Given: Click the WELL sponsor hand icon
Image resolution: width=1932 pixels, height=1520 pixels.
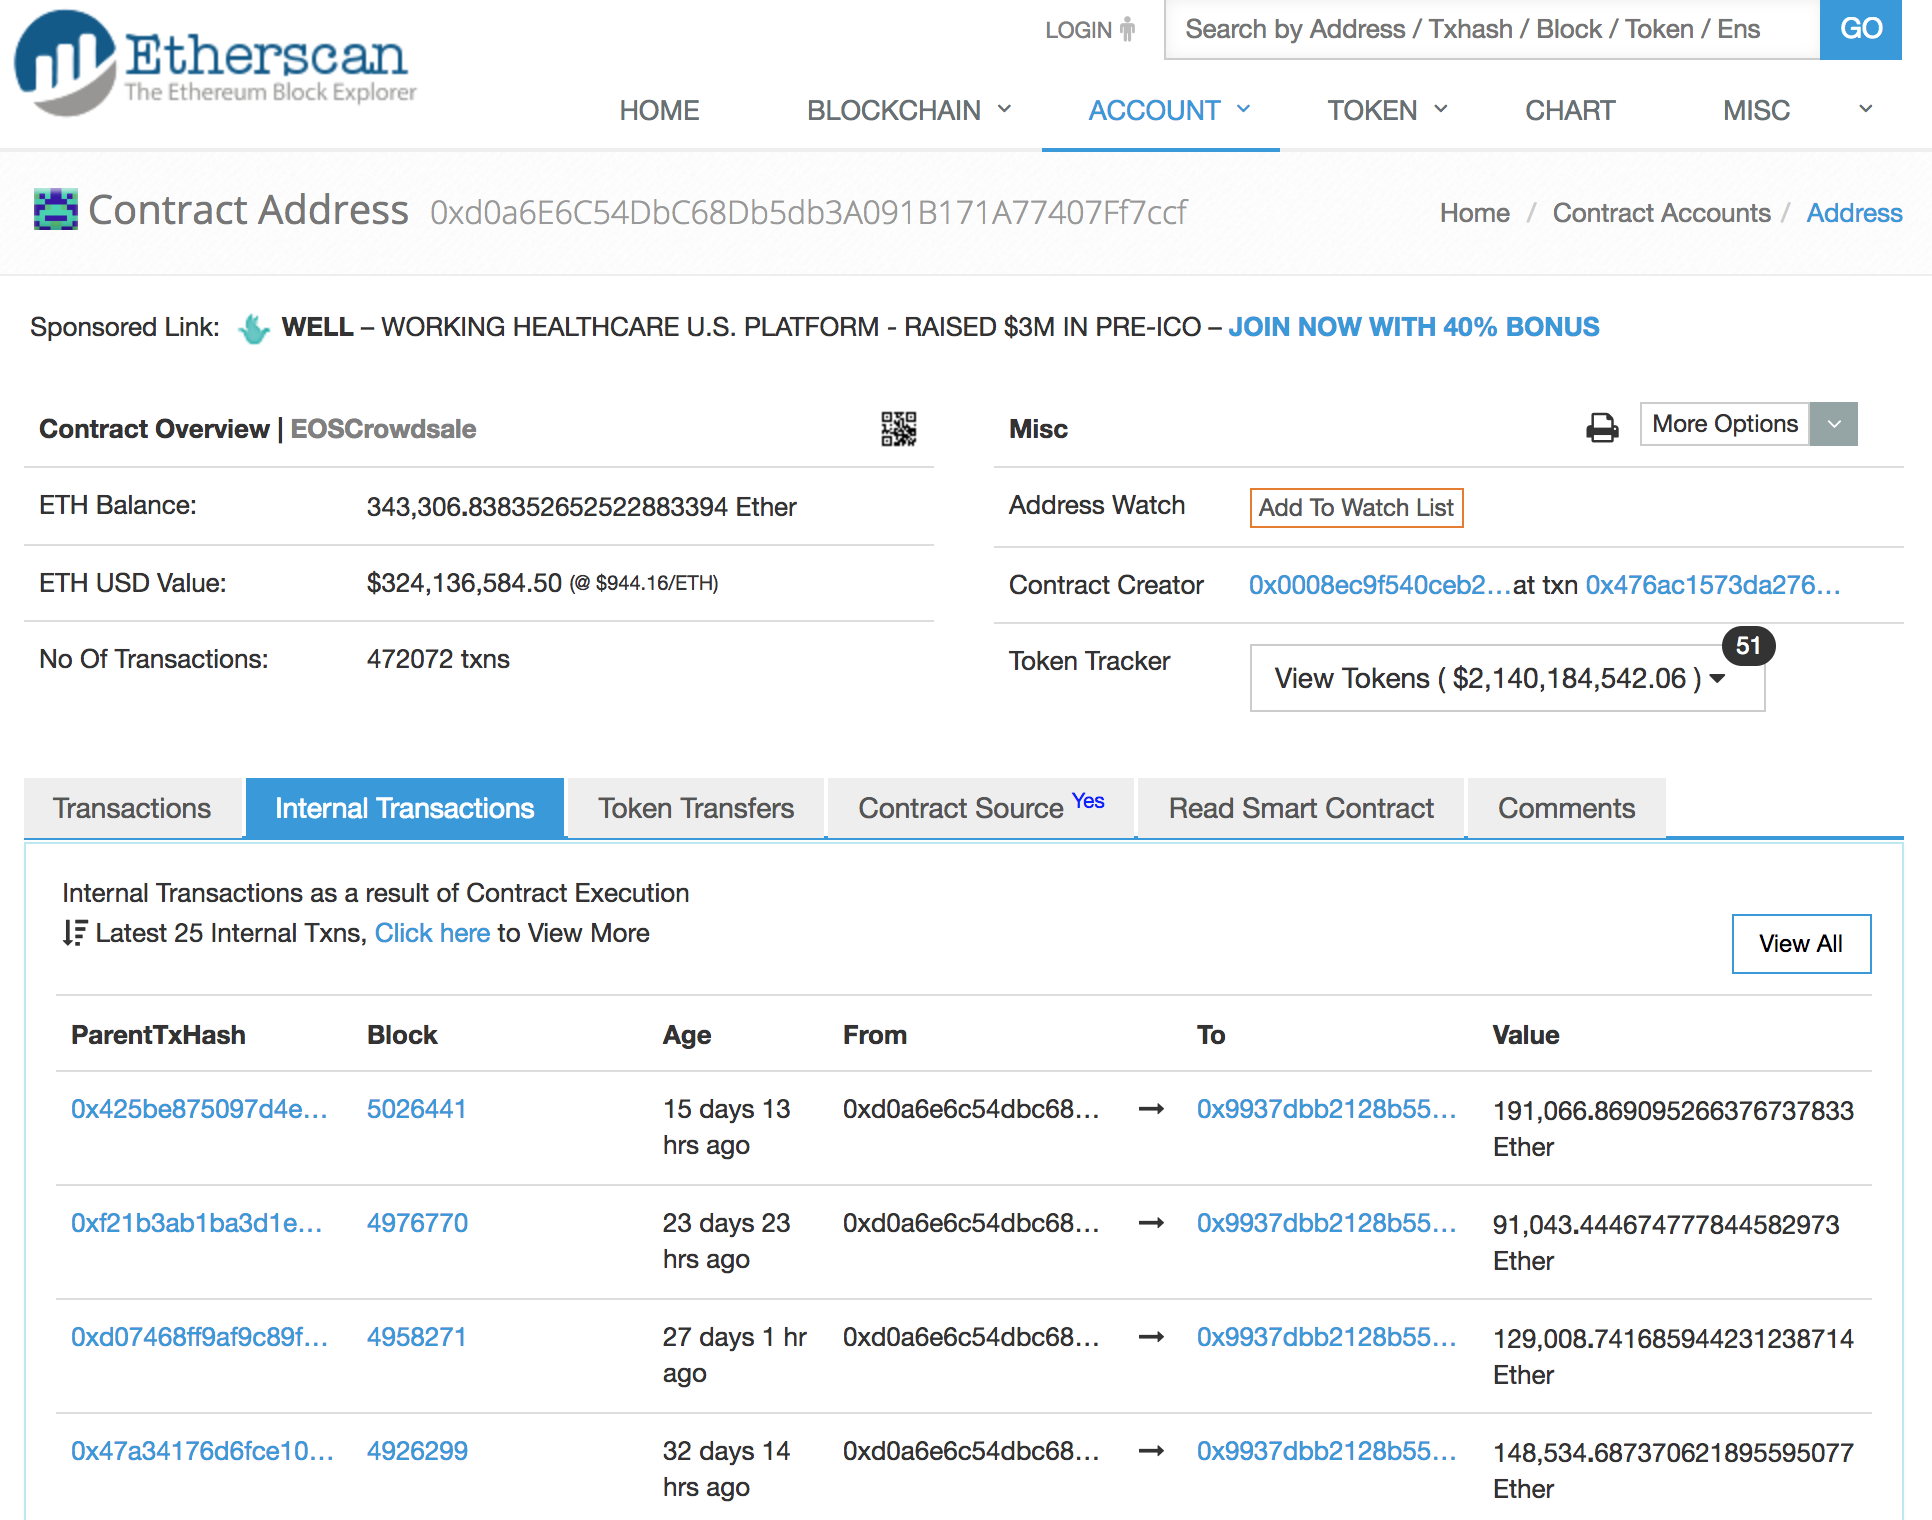Looking at the screenshot, I should [x=254, y=328].
